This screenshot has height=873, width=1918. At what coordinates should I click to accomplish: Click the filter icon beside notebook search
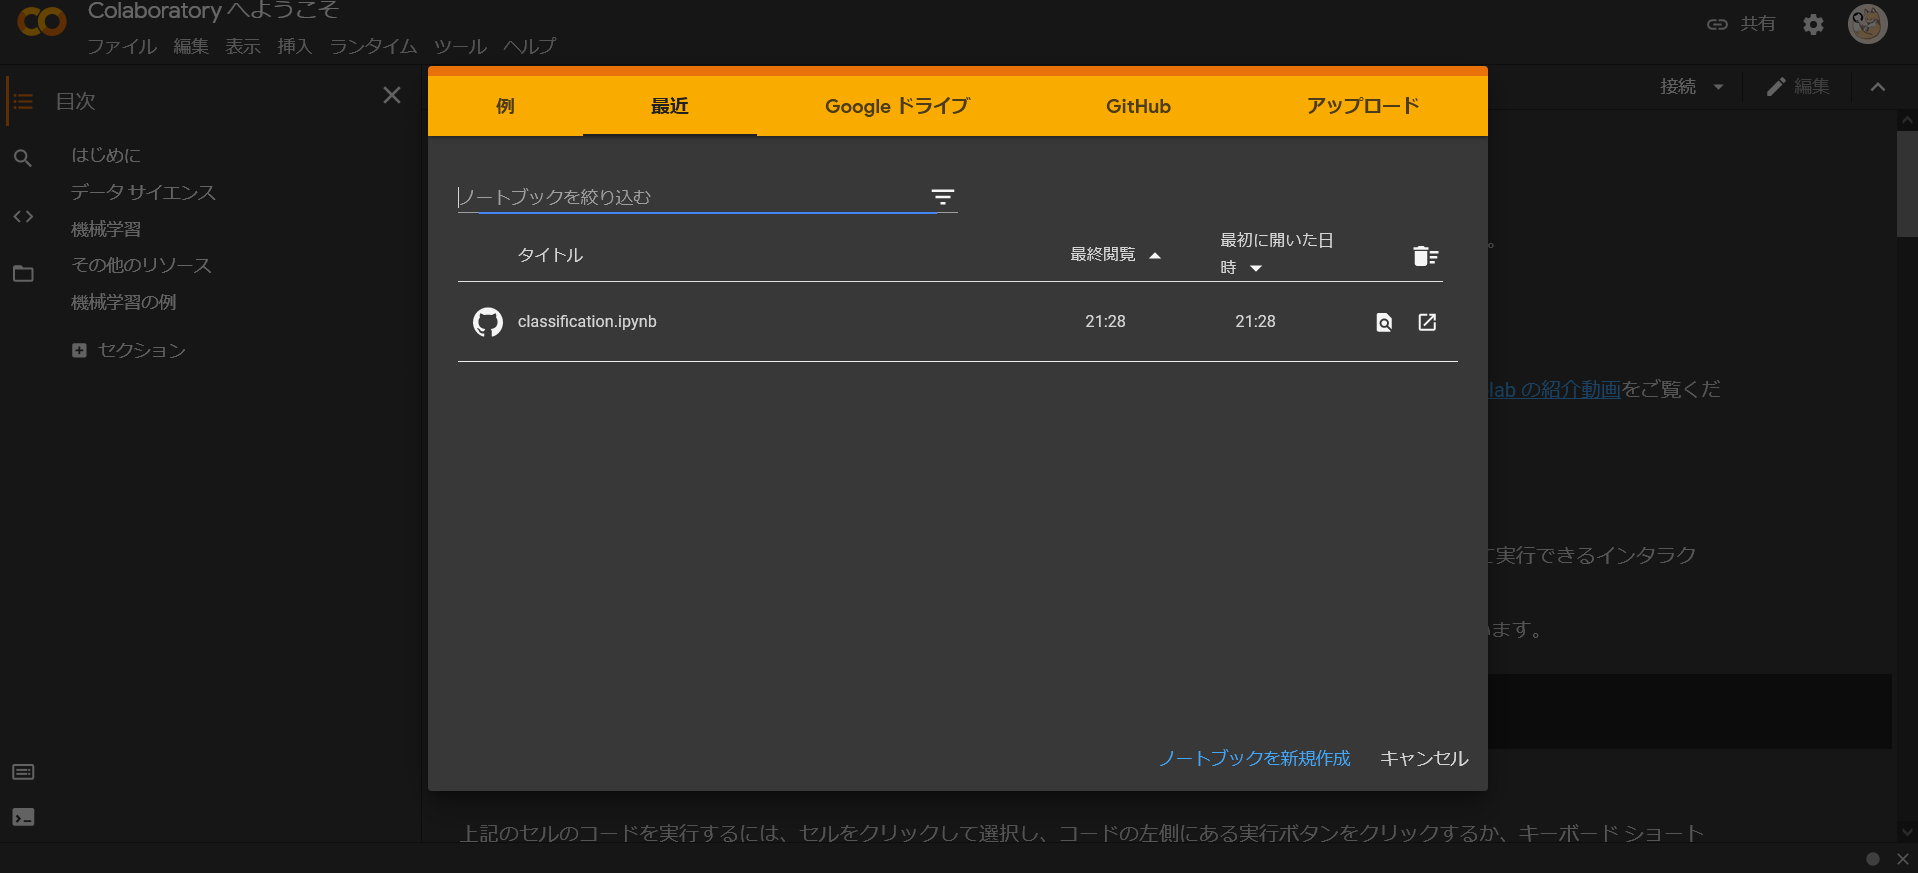click(943, 197)
